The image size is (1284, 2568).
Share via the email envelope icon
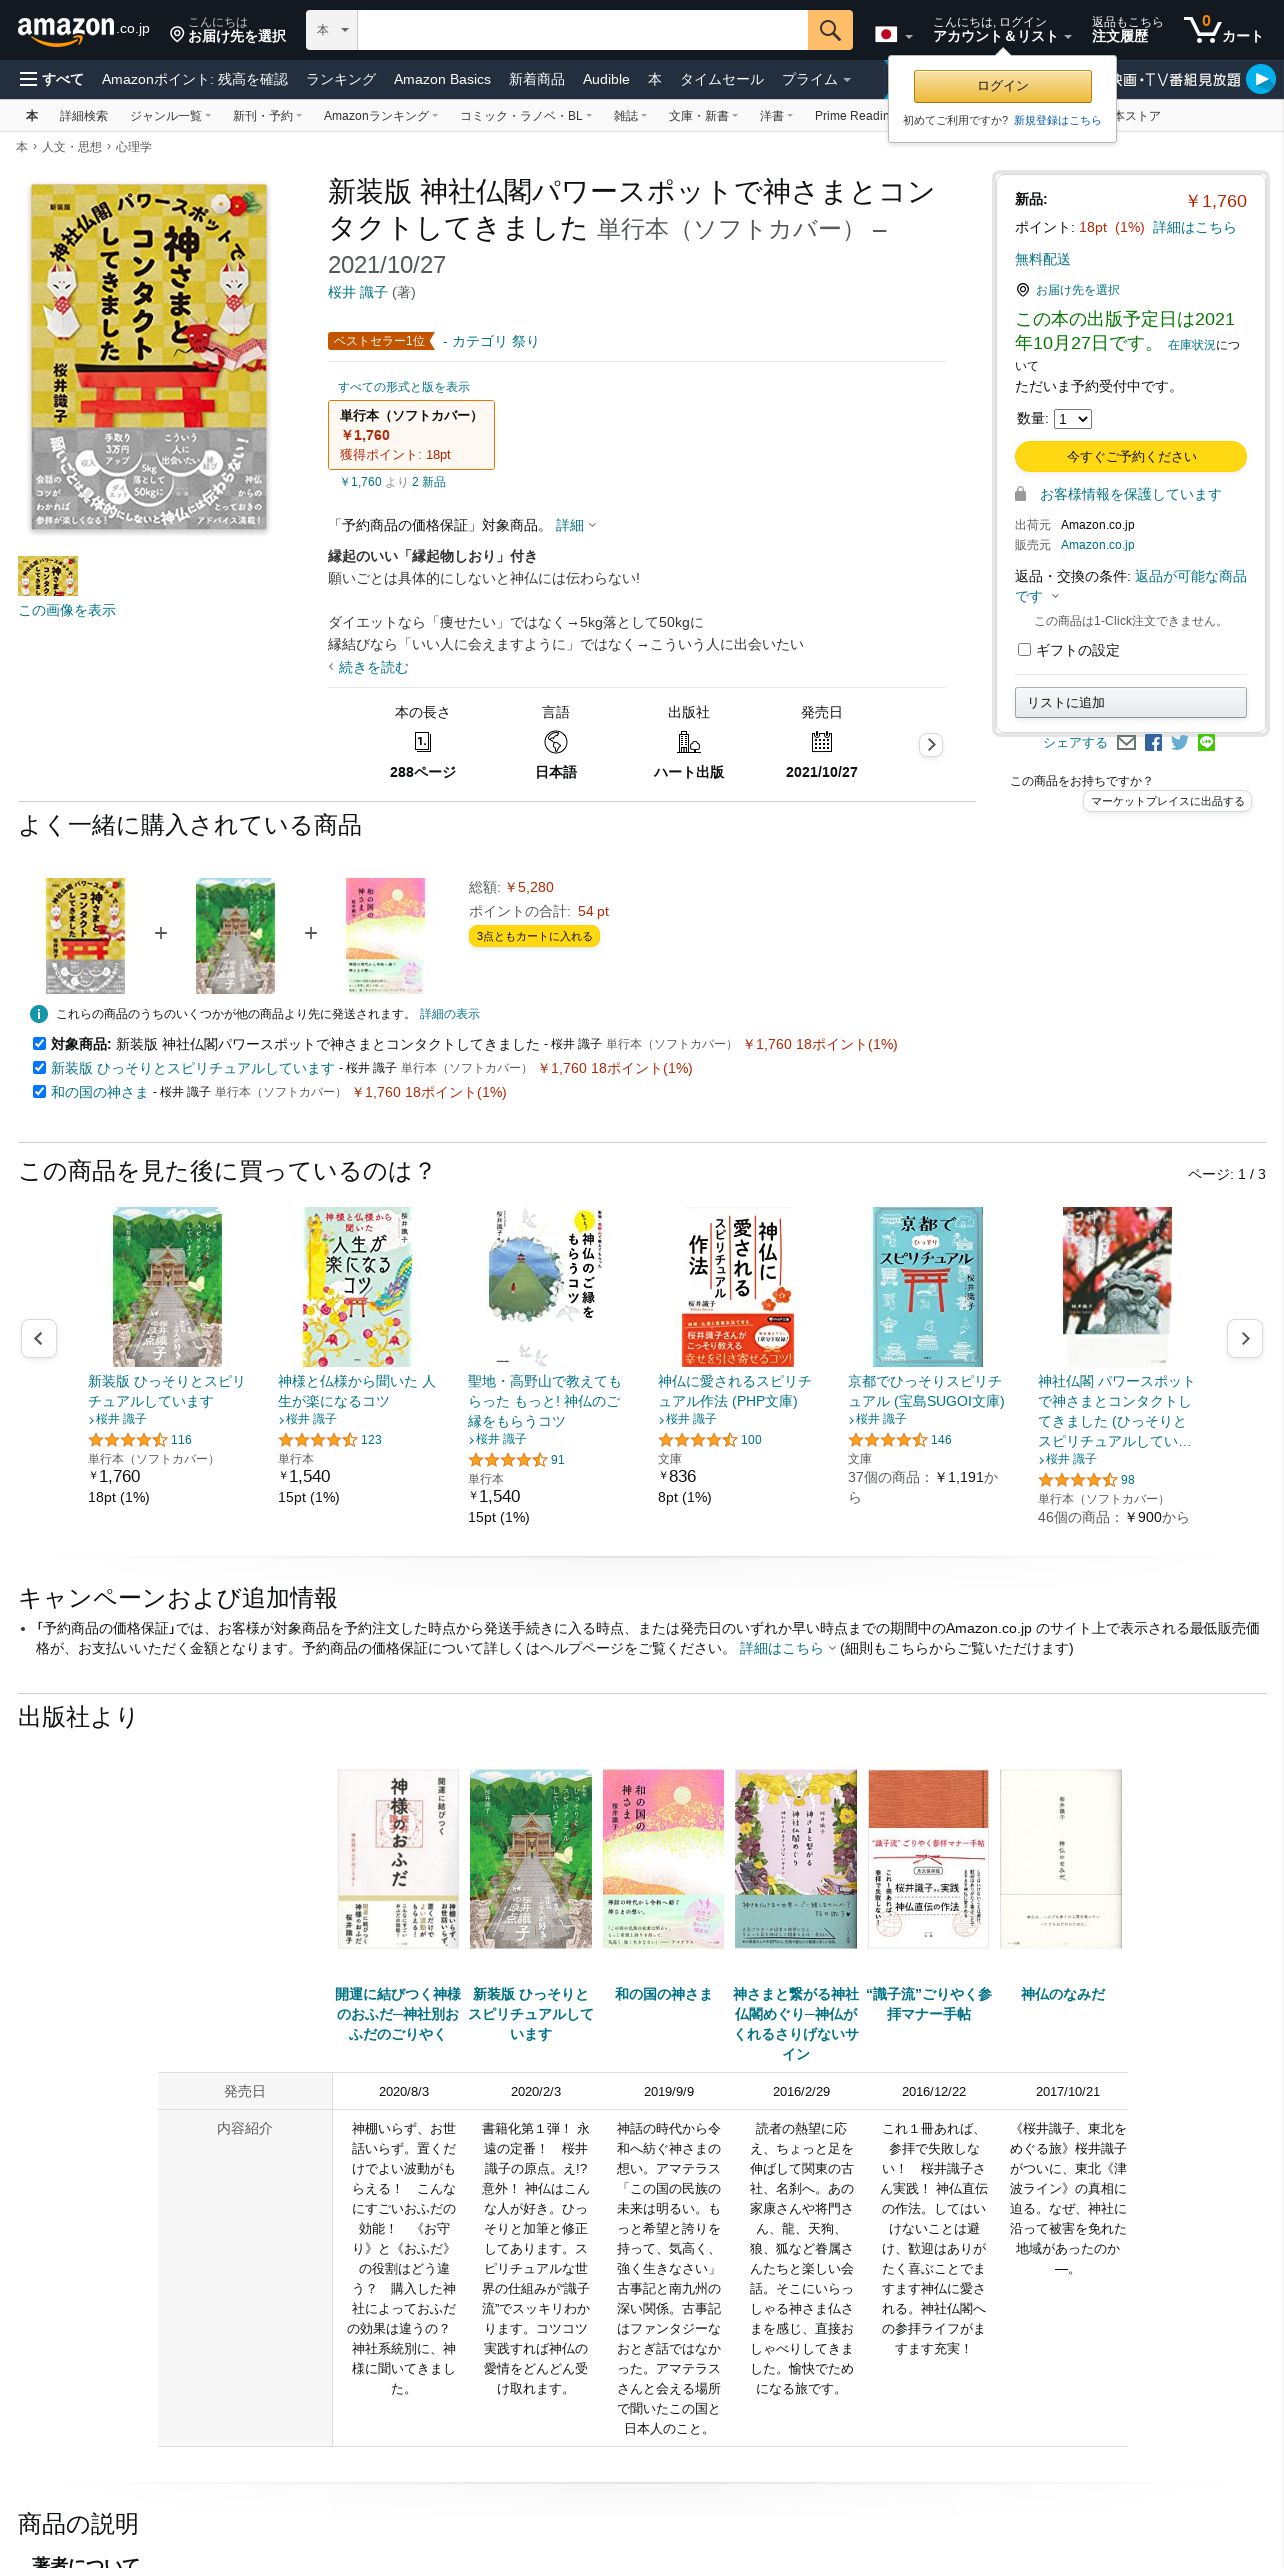[x=1126, y=742]
